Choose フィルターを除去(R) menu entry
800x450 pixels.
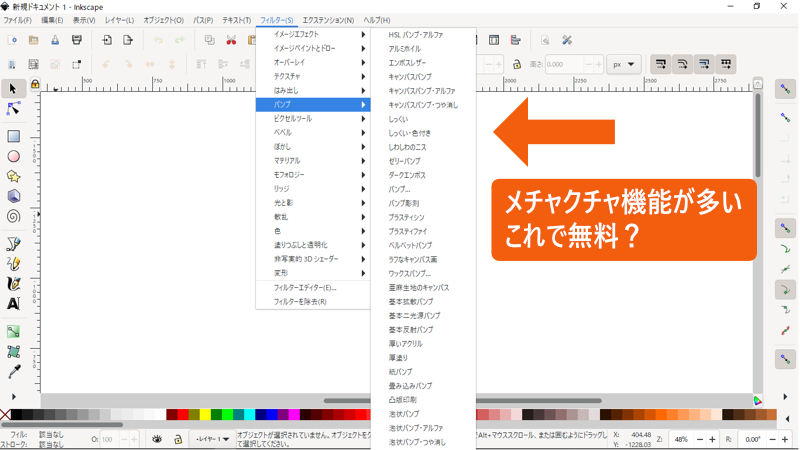click(x=313, y=302)
